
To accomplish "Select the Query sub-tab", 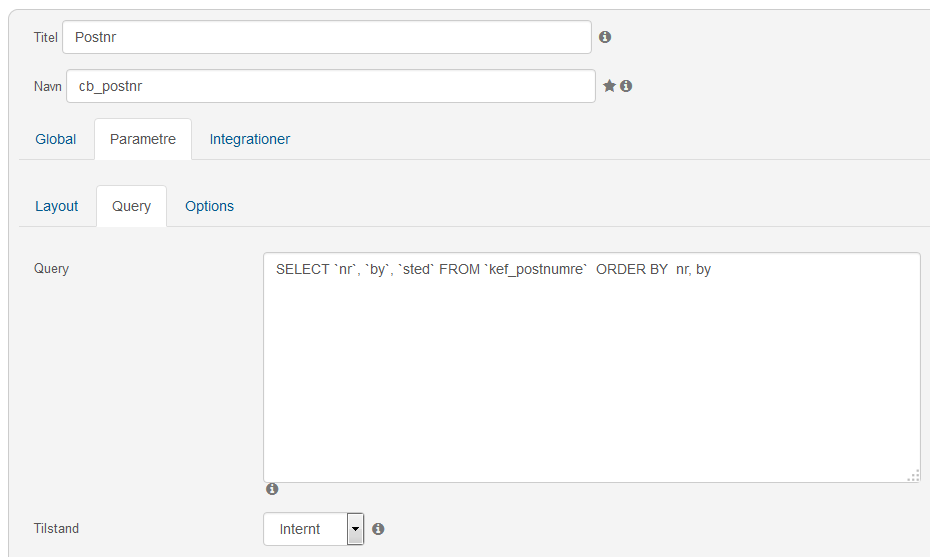I will (132, 206).
